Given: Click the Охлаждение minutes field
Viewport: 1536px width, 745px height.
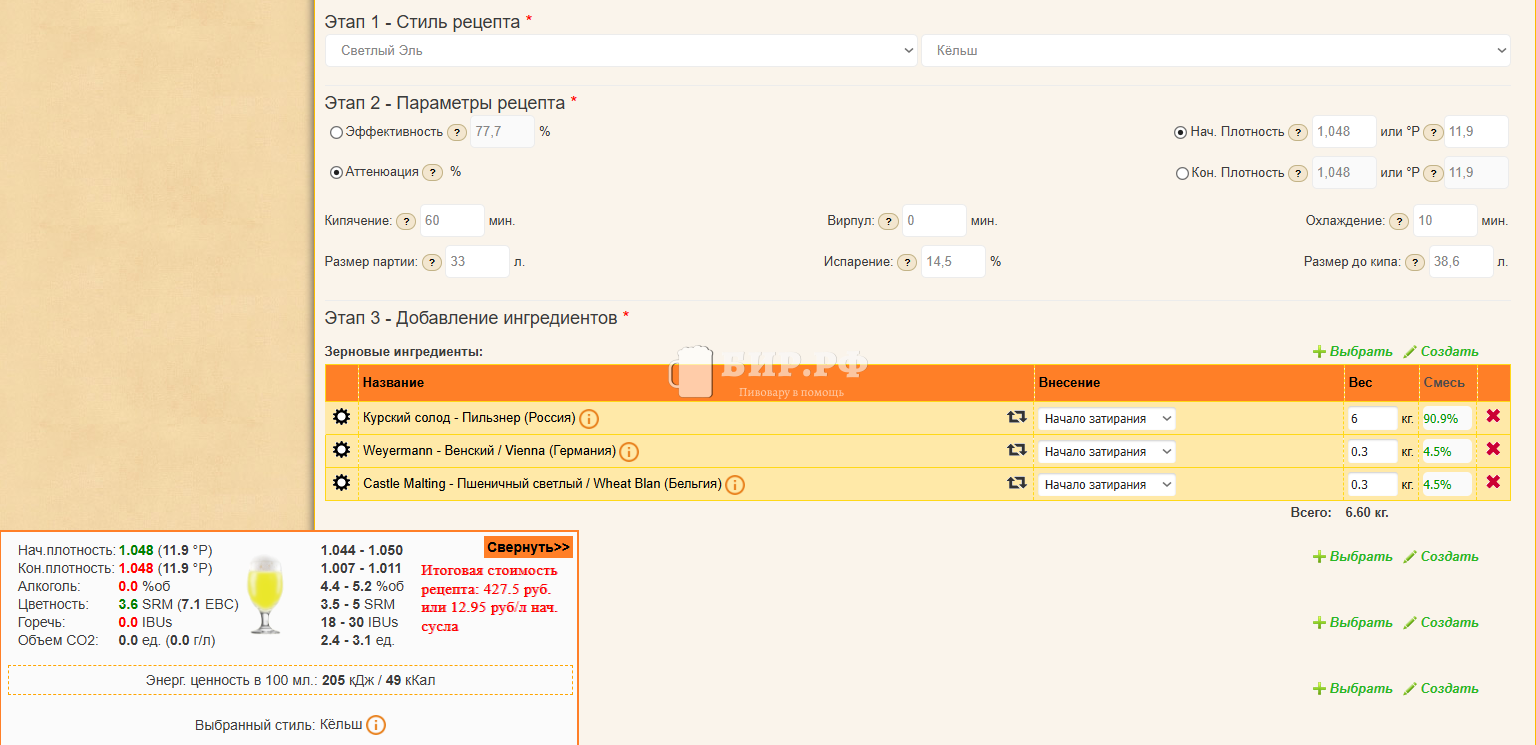Looking at the screenshot, I should coord(1445,220).
